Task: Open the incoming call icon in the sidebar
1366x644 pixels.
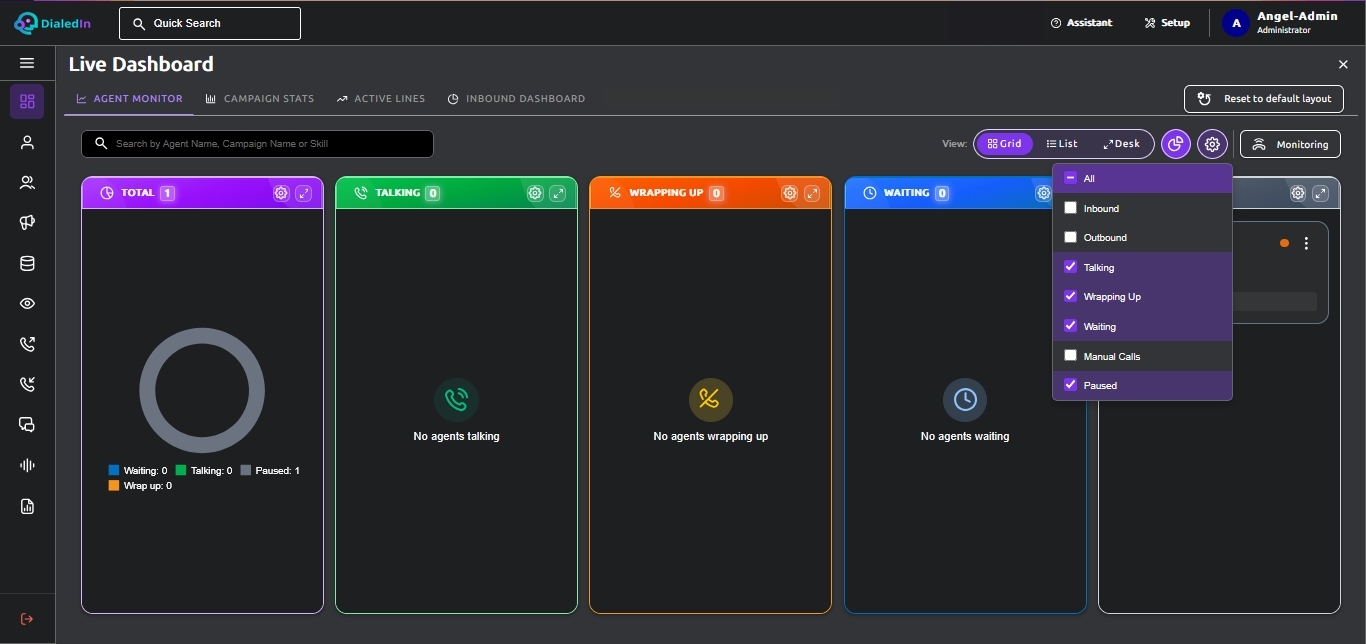Action: point(27,384)
